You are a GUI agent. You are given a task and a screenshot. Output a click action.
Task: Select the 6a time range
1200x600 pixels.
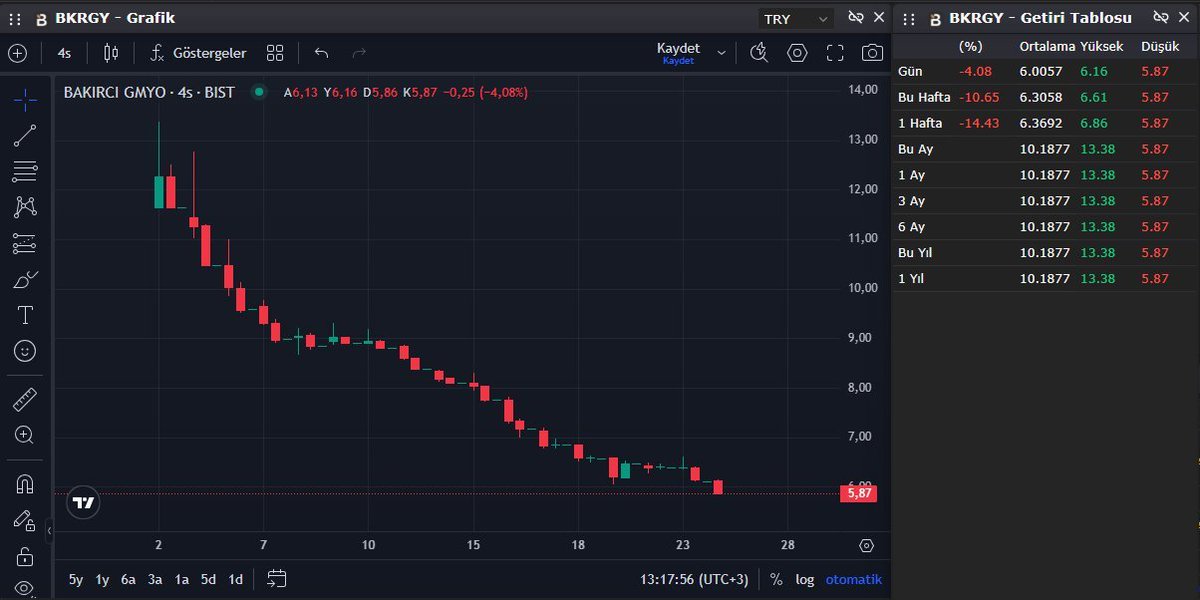(128, 579)
